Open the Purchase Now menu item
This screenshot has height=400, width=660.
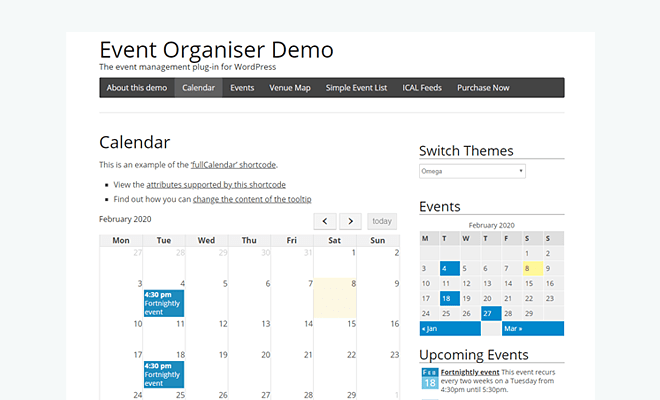point(483,88)
